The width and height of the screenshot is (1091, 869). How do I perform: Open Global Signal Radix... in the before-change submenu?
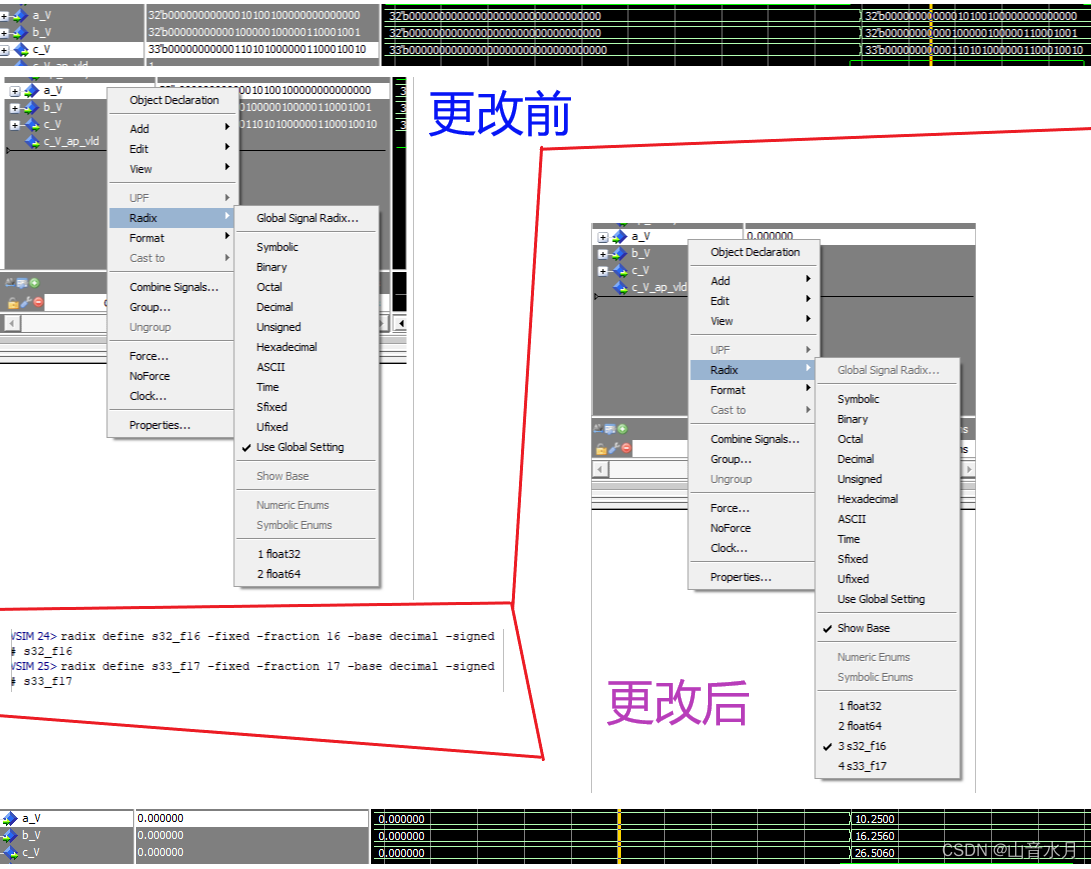tap(307, 218)
